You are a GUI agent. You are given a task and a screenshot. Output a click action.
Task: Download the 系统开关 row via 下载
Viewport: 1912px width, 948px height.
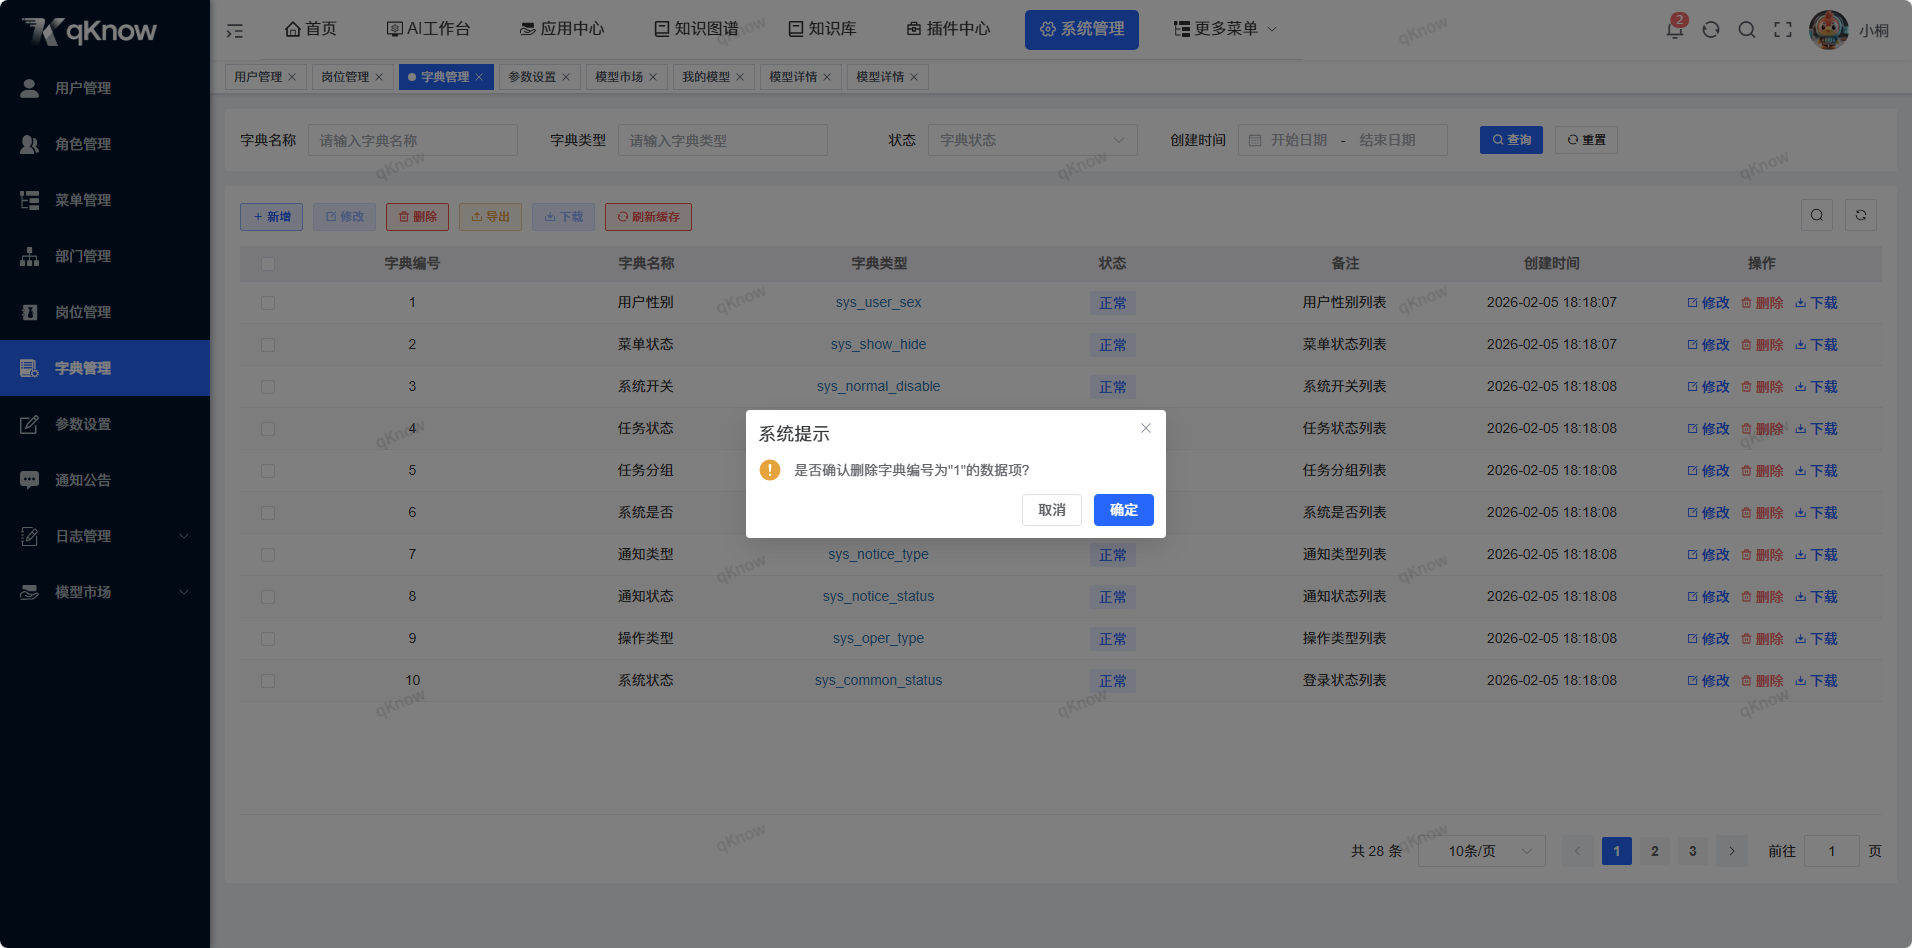1816,387
